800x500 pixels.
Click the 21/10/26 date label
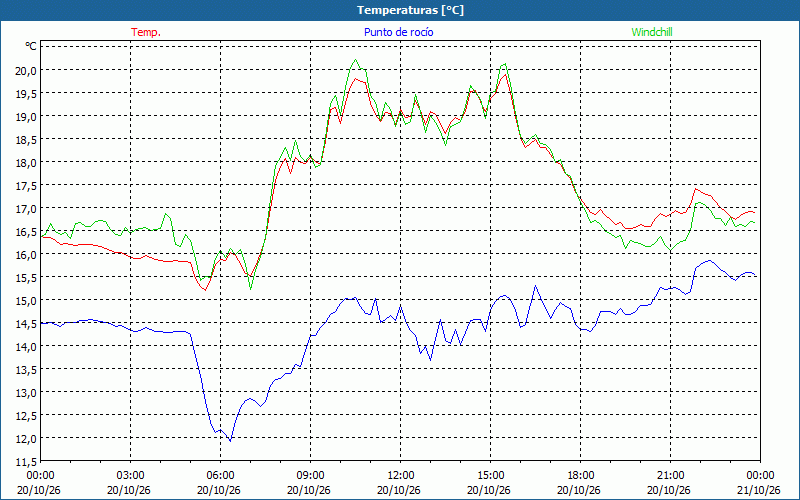(x=759, y=490)
